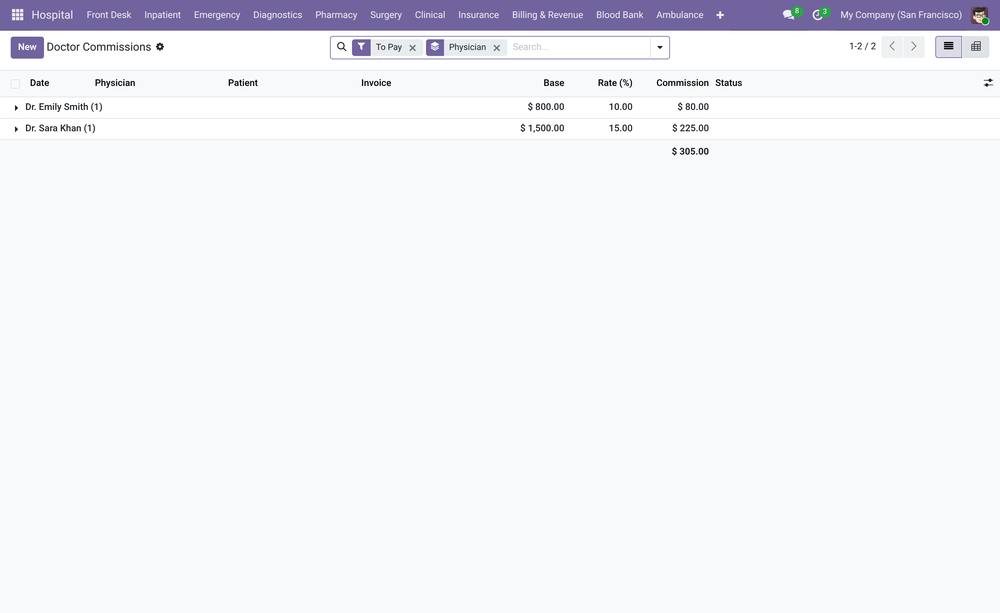The image size is (1000, 613).
Task: Click the $ 225.00 commission value
Action: tap(691, 128)
